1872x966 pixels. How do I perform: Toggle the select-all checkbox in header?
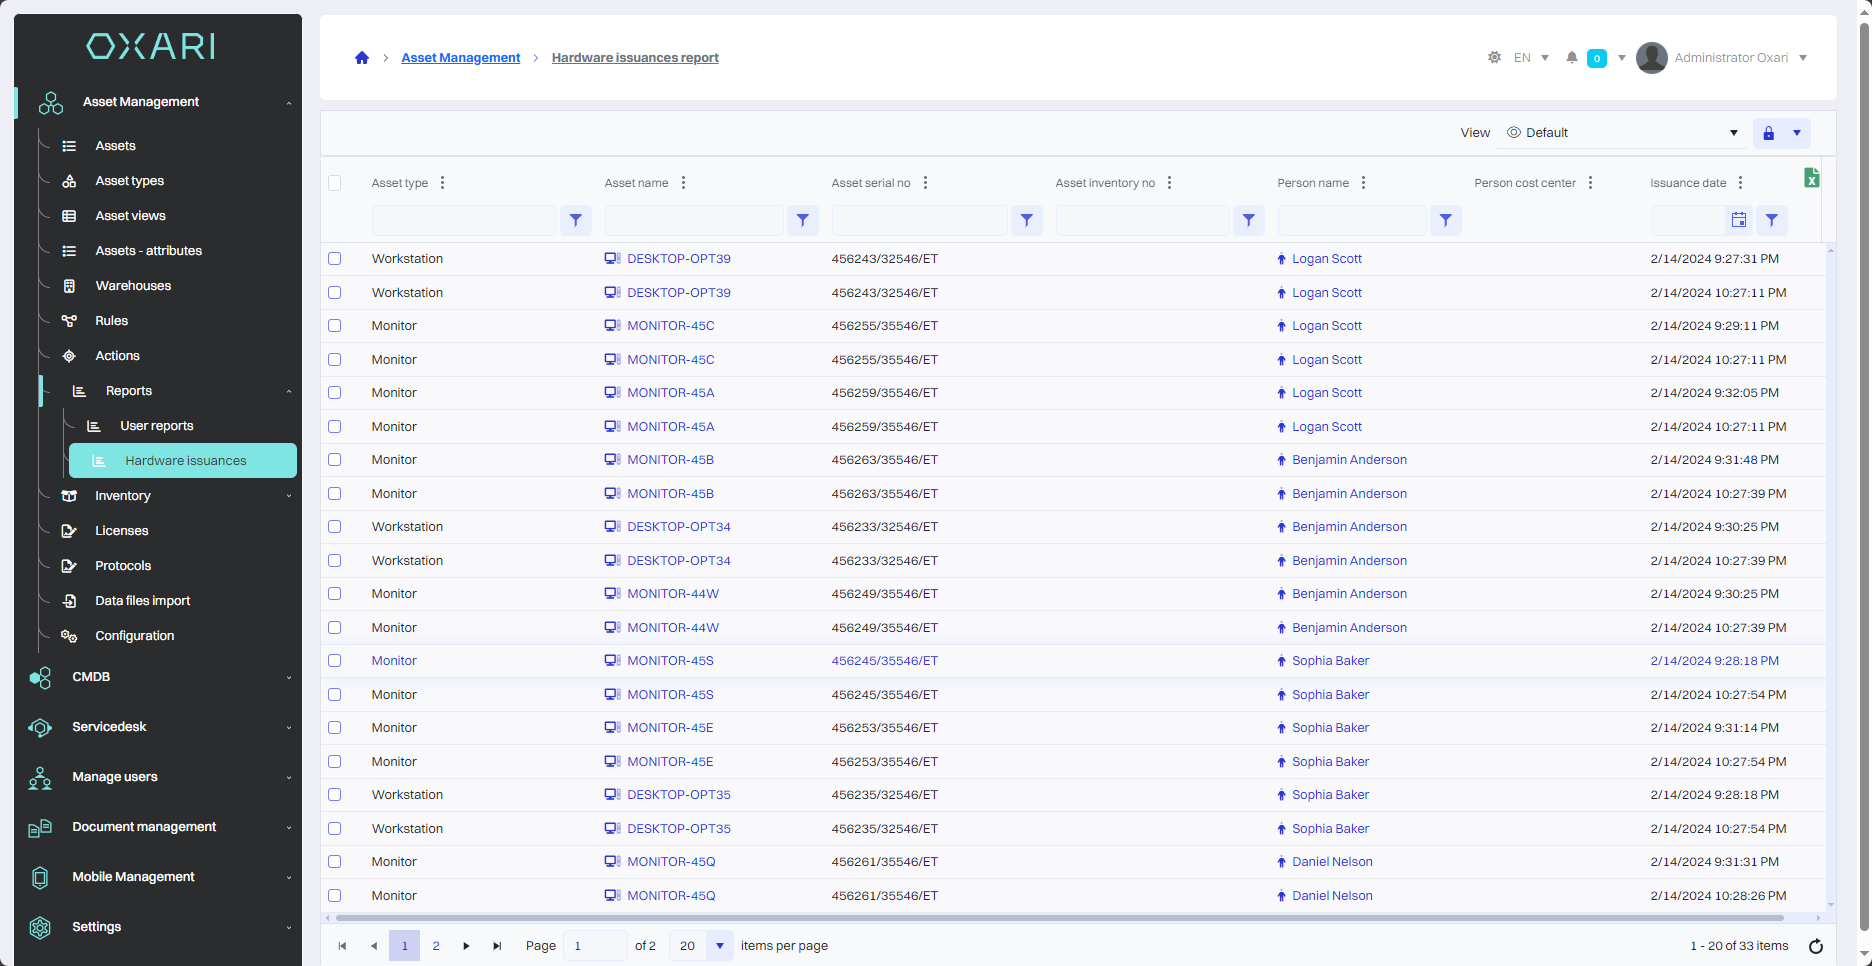pos(335,183)
